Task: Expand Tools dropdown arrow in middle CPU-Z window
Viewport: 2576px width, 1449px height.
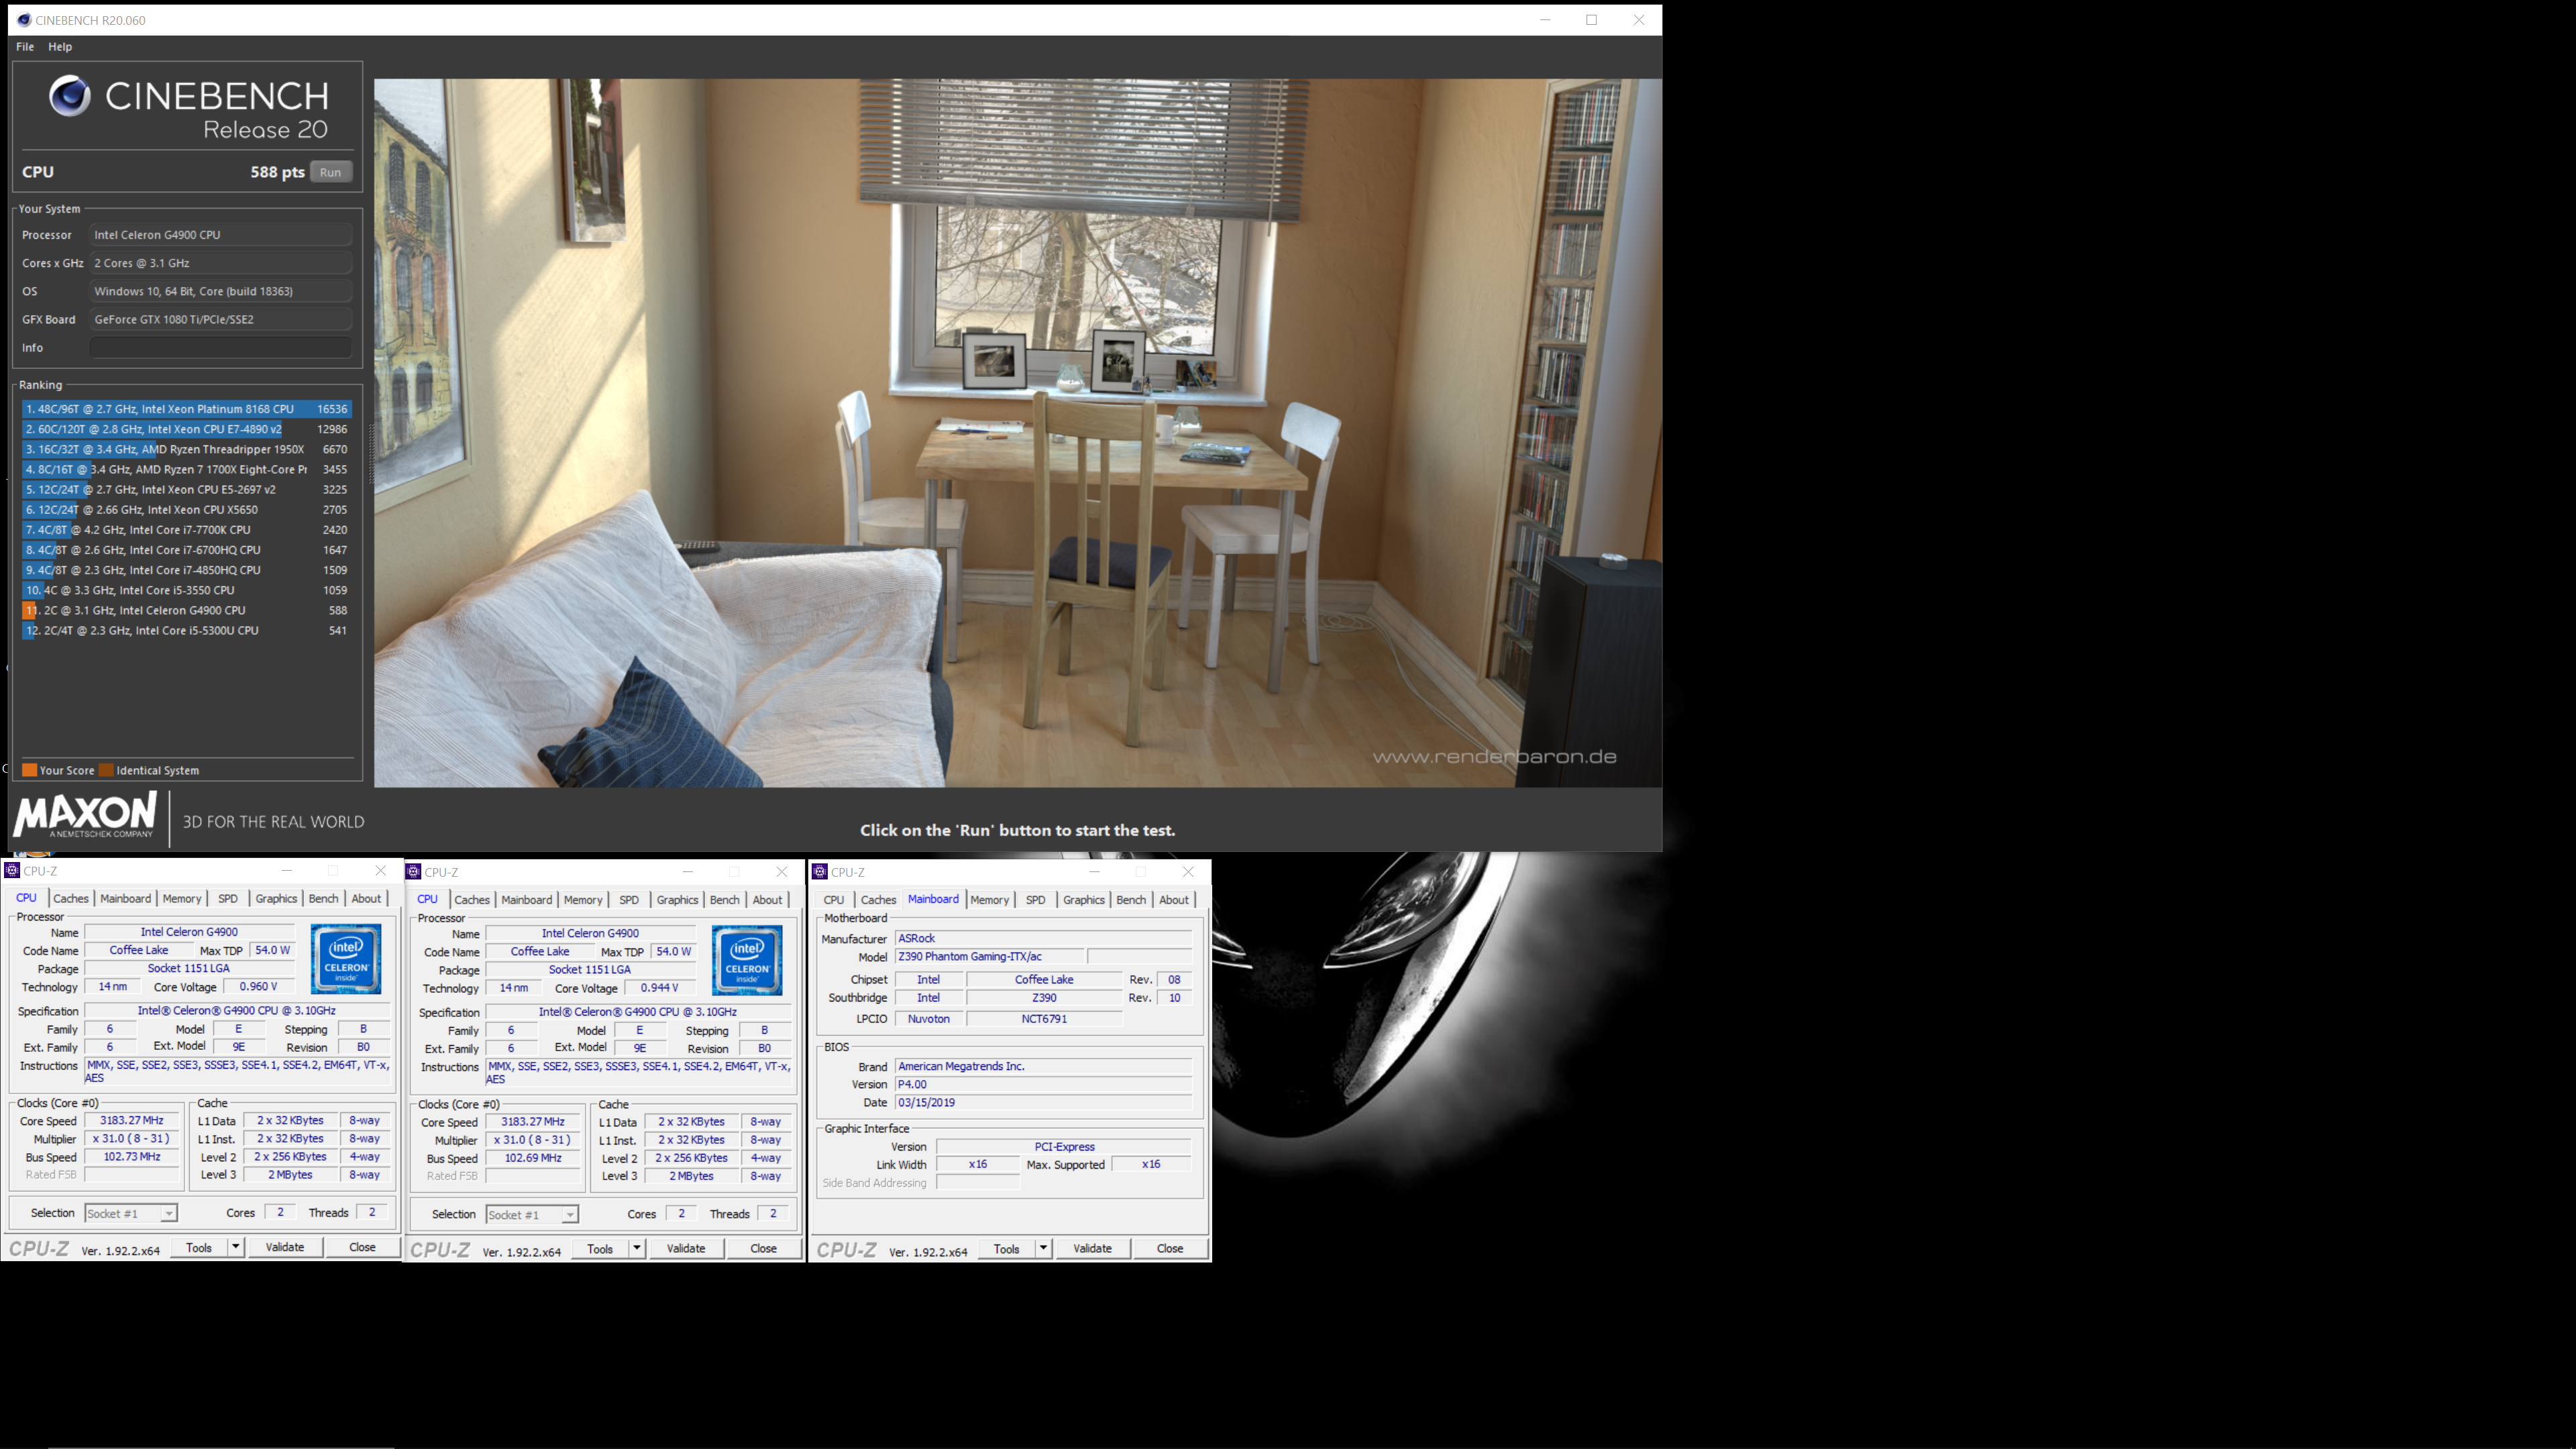Action: coord(637,1248)
